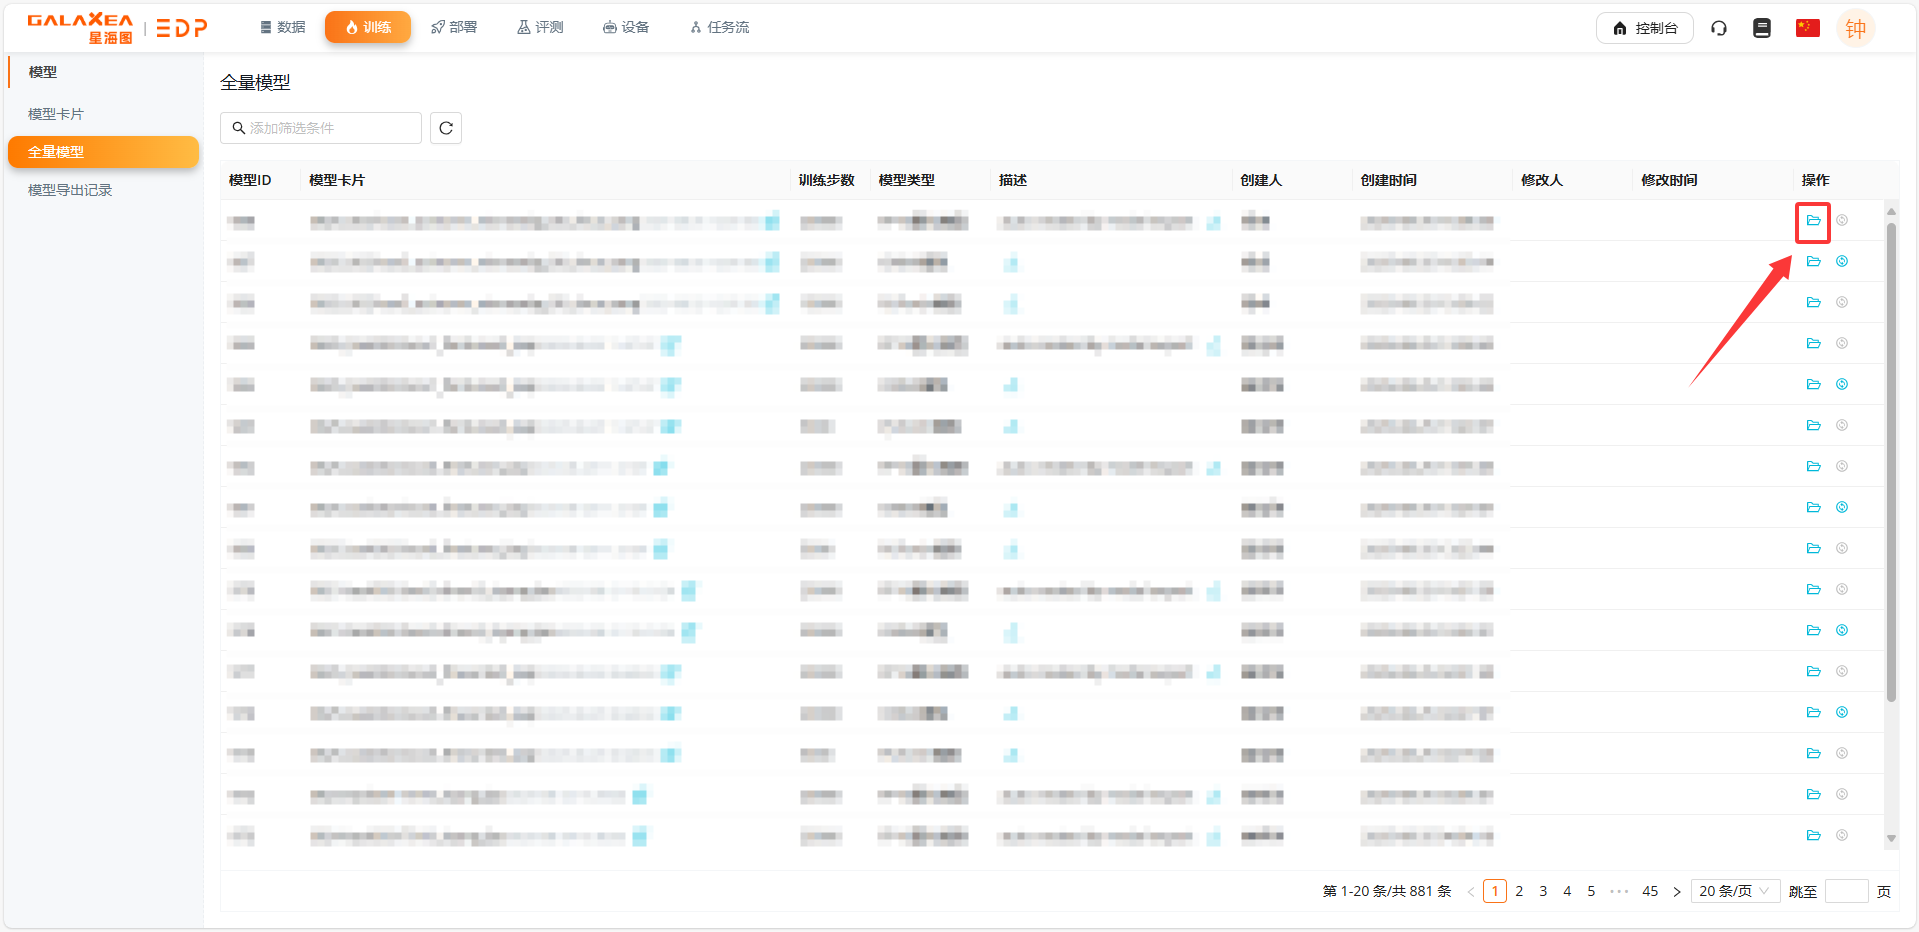
Task: Open the headset customer support icon
Action: pos(1719,28)
